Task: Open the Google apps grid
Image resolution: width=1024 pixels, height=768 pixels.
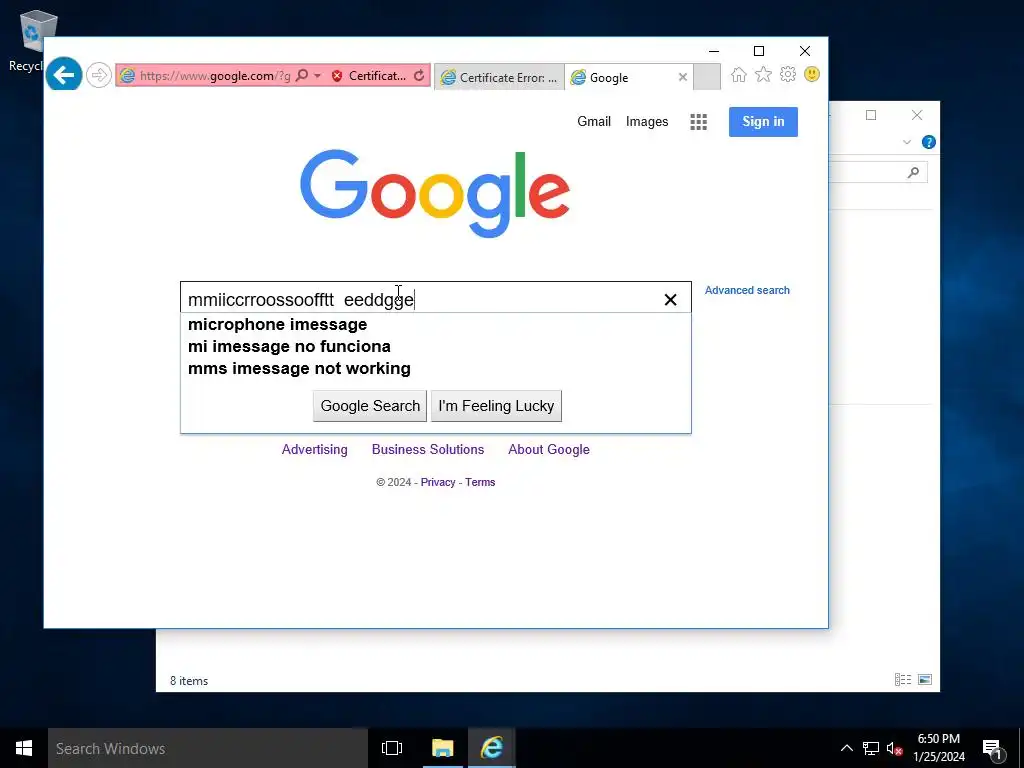Action: 698,121
